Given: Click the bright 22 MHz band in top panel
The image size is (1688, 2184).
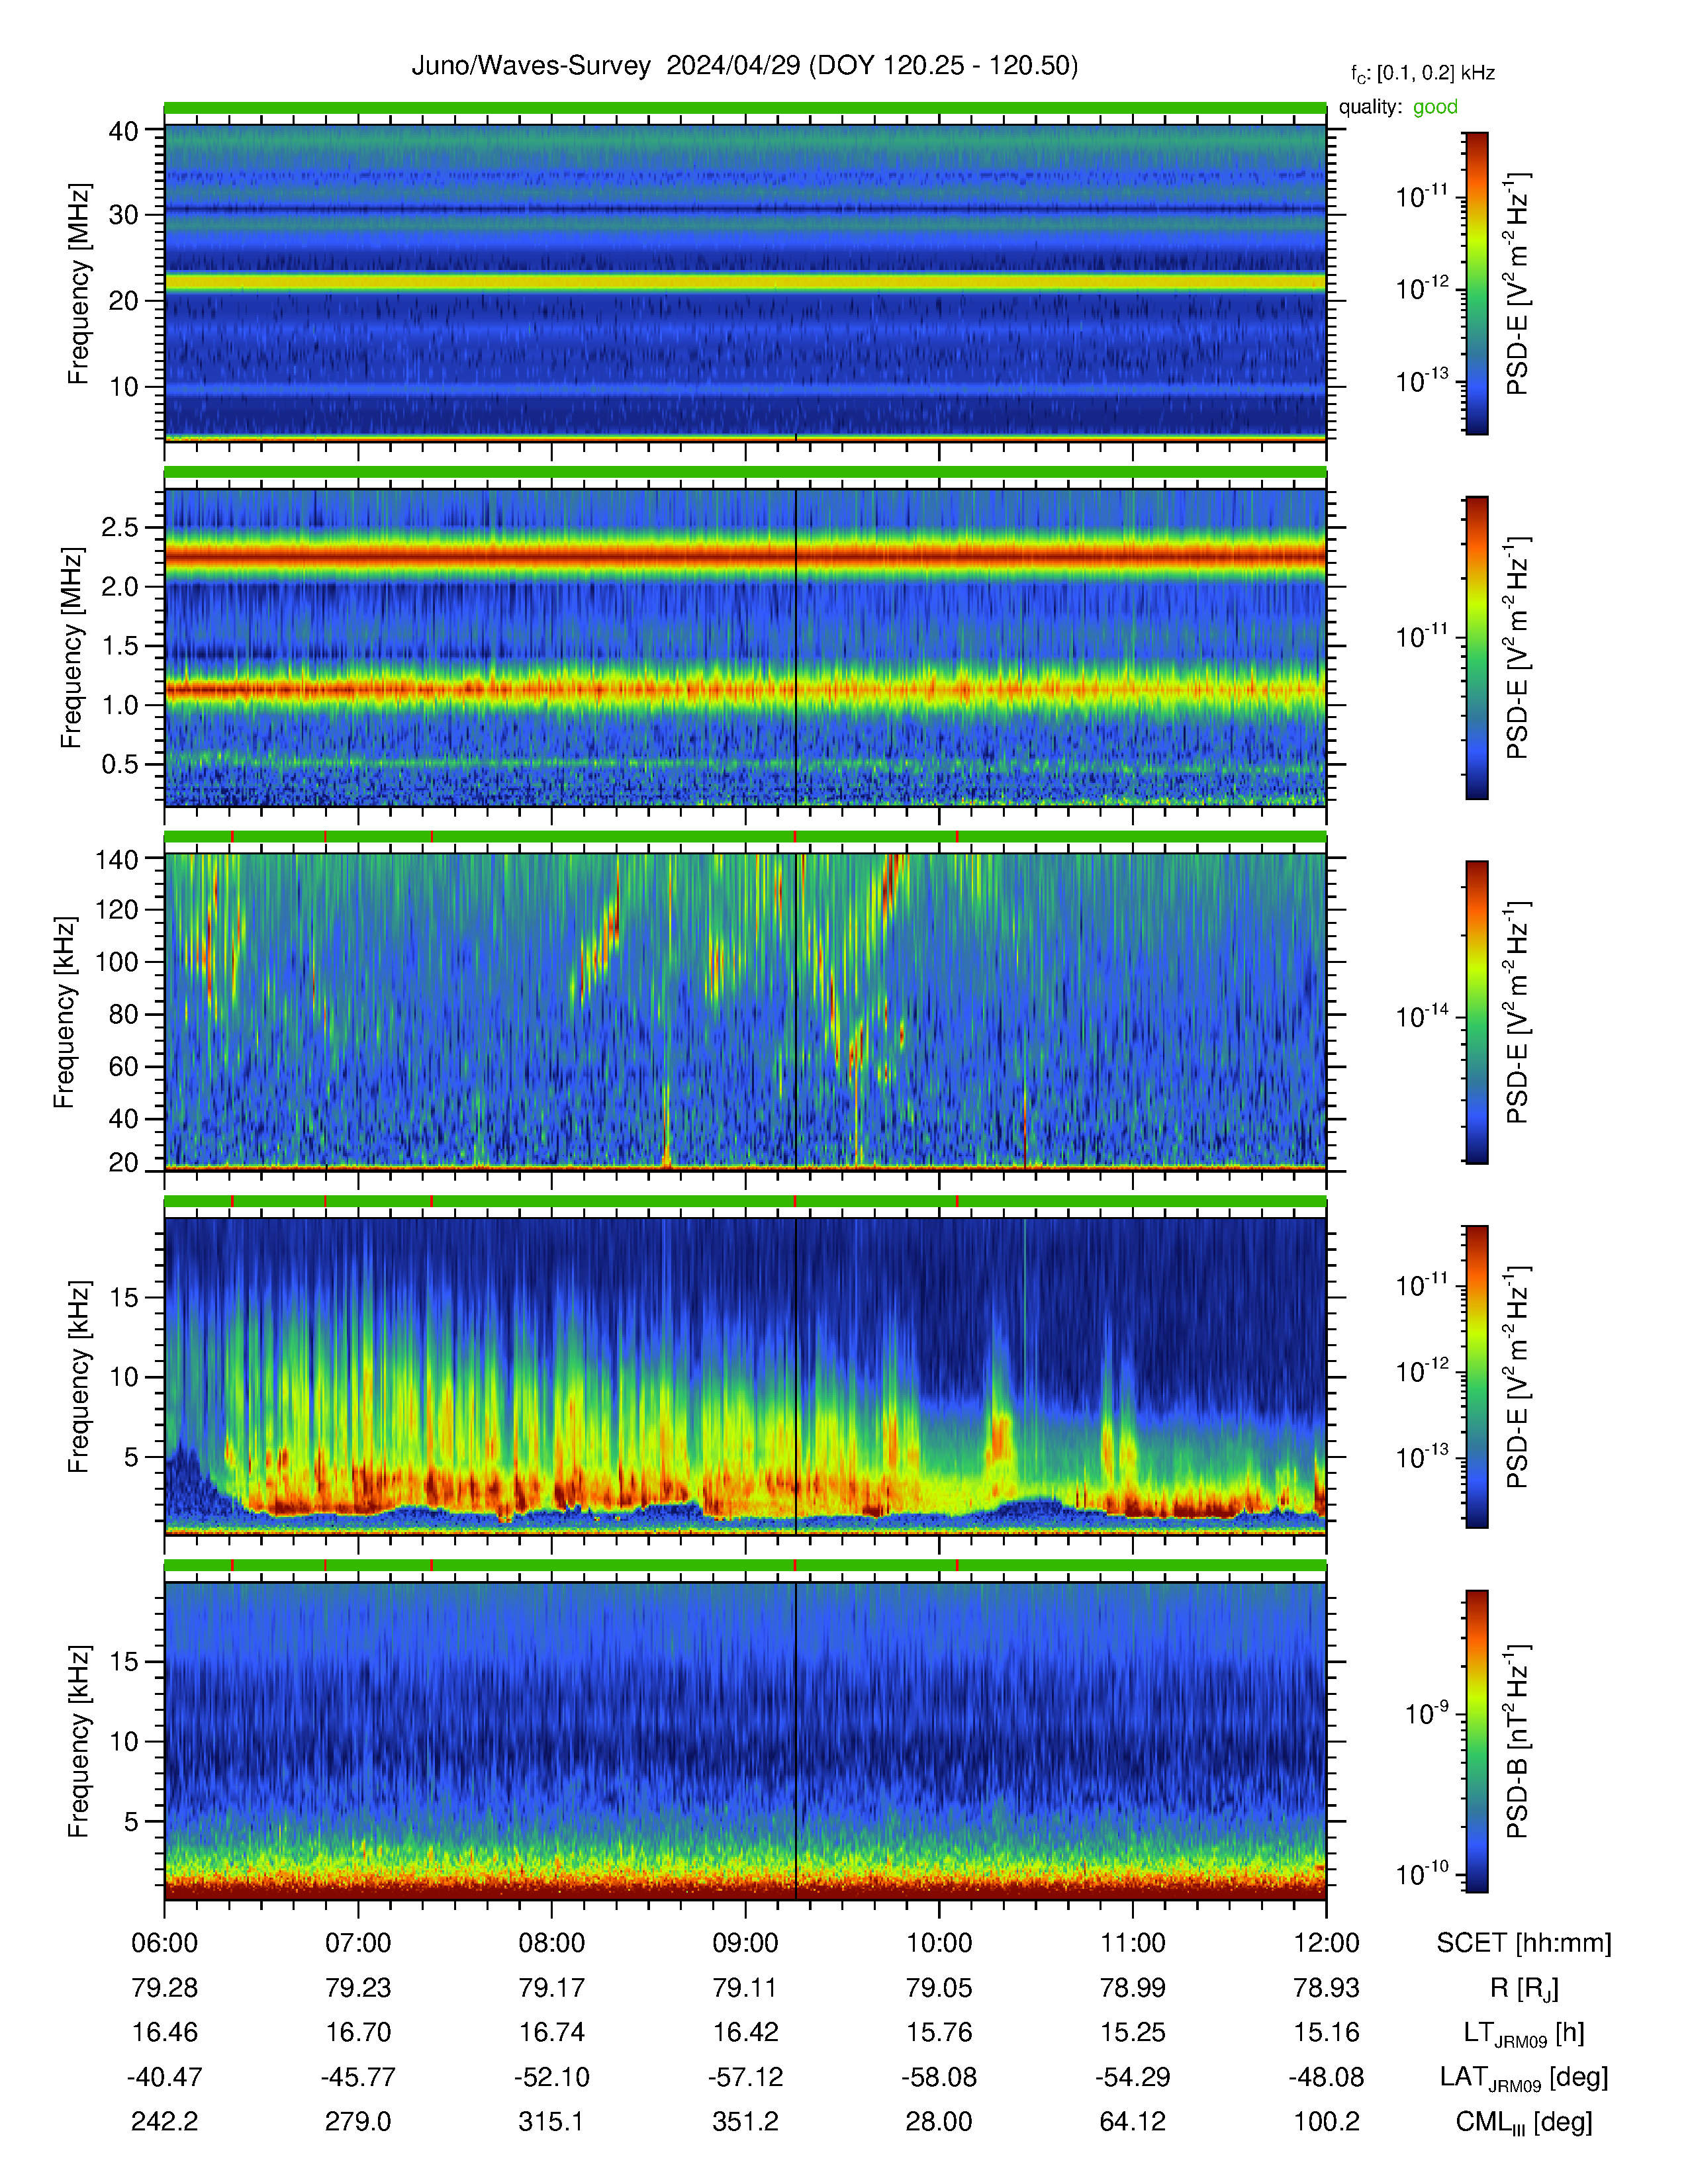Looking at the screenshot, I should (x=745, y=283).
